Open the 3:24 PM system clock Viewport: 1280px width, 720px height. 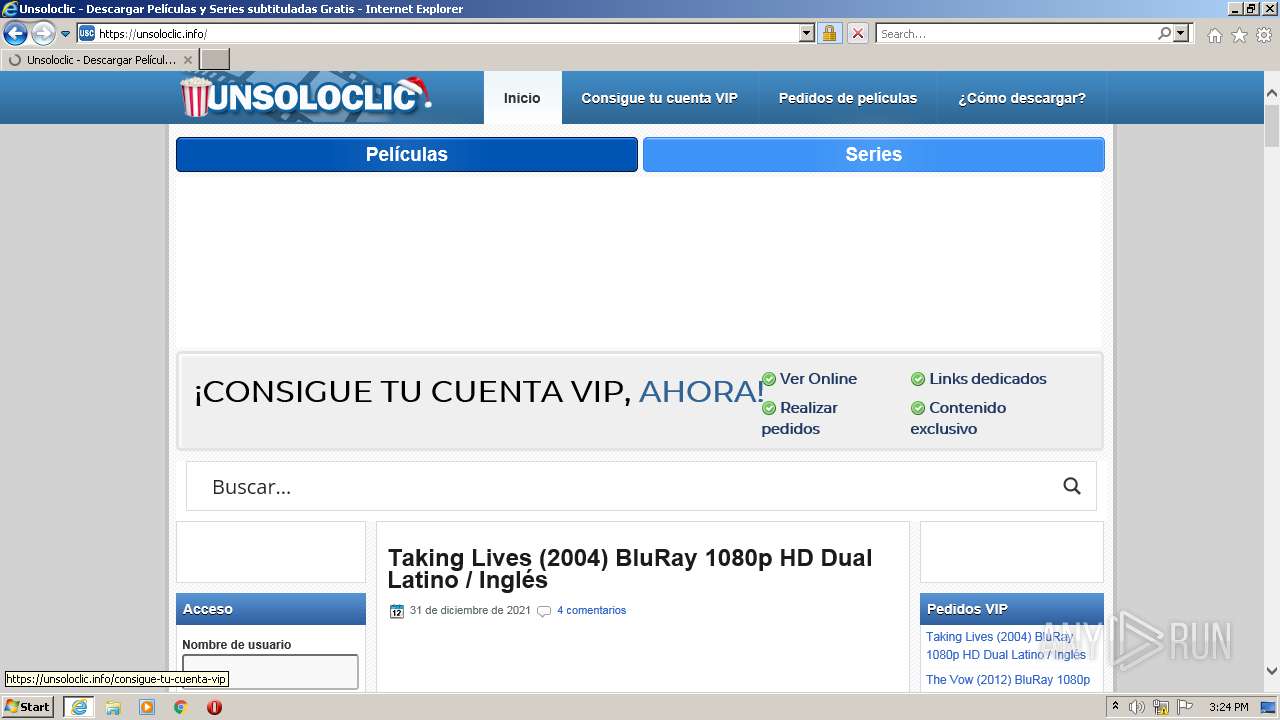(x=1228, y=707)
